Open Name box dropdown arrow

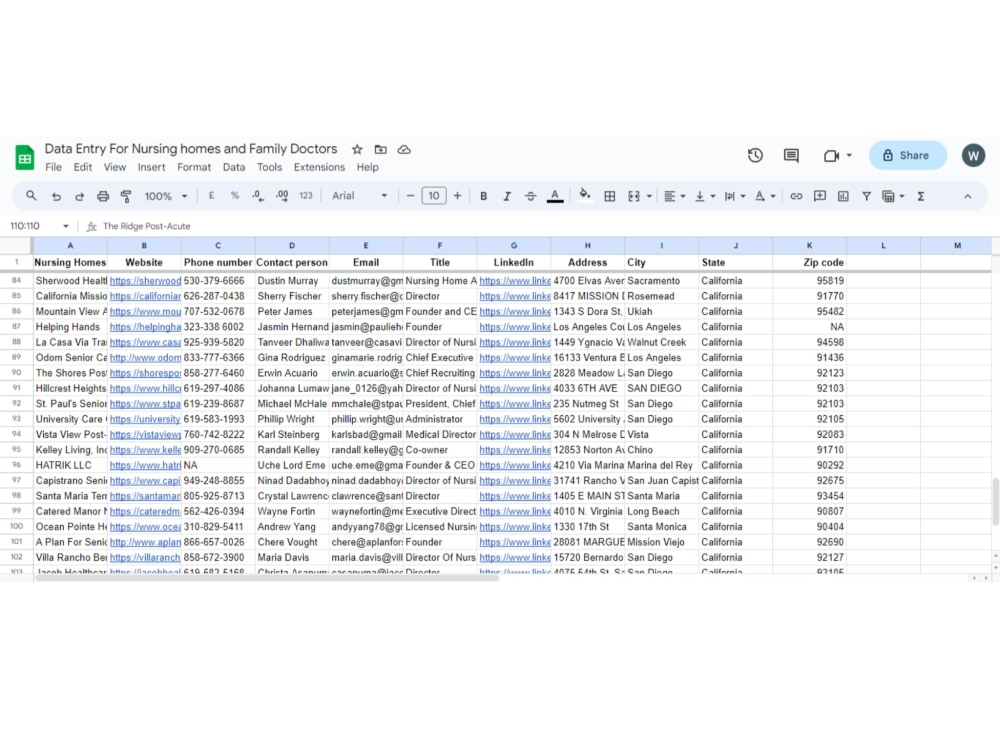(66, 226)
